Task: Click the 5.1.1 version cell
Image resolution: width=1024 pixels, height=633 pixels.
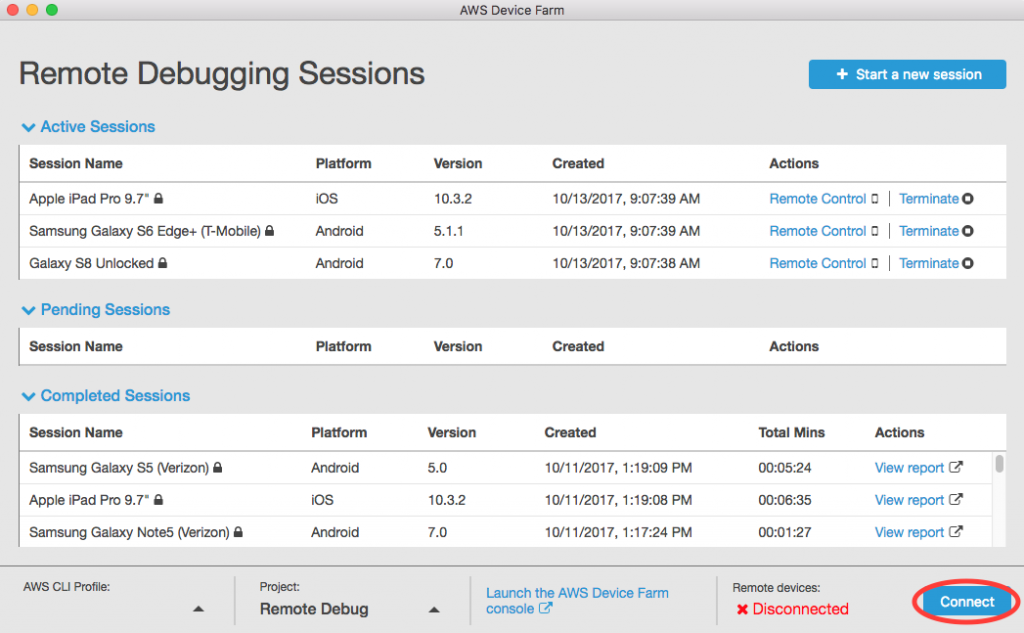Action: [449, 231]
